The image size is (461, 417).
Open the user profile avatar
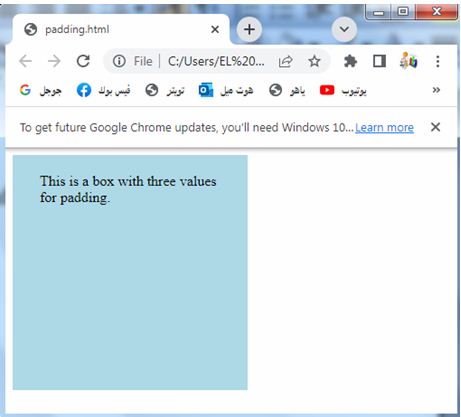[408, 61]
